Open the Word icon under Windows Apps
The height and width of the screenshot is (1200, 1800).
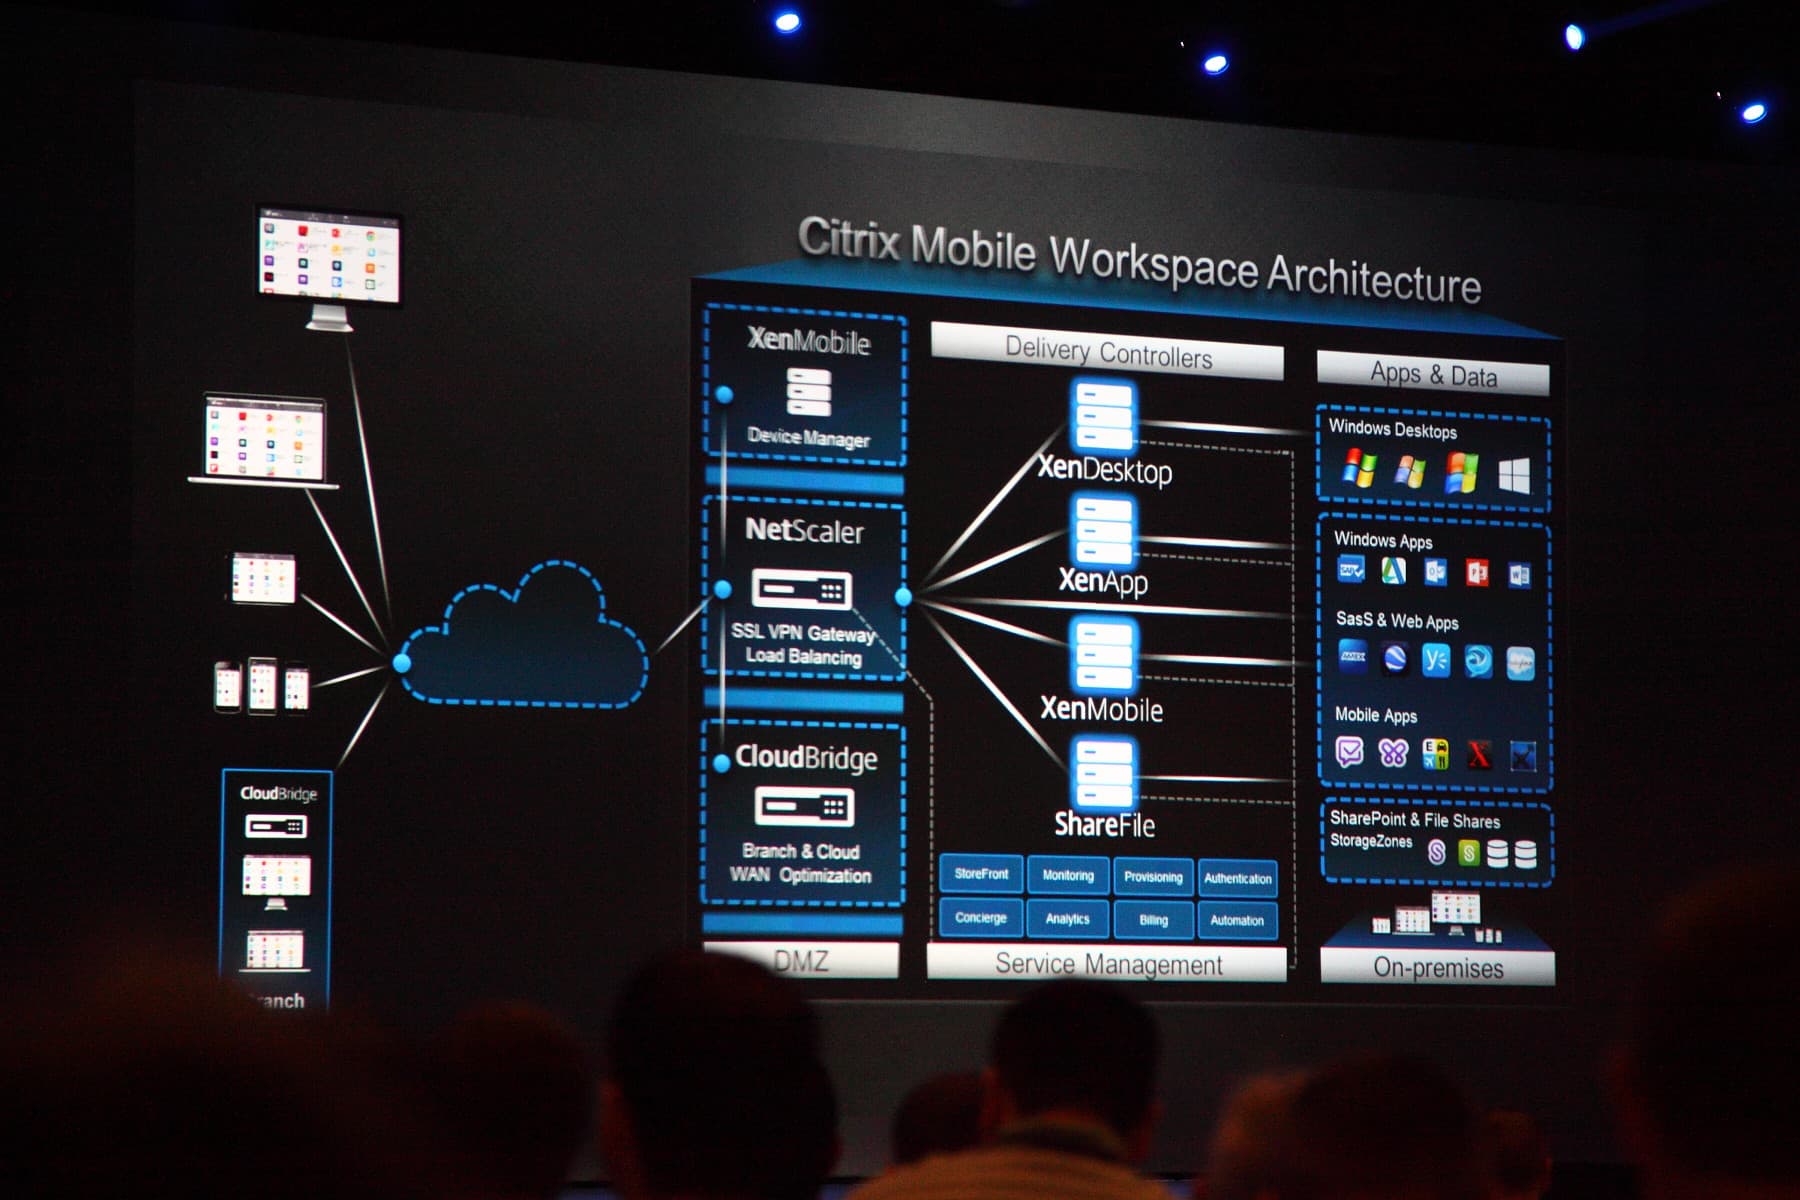1519,575
